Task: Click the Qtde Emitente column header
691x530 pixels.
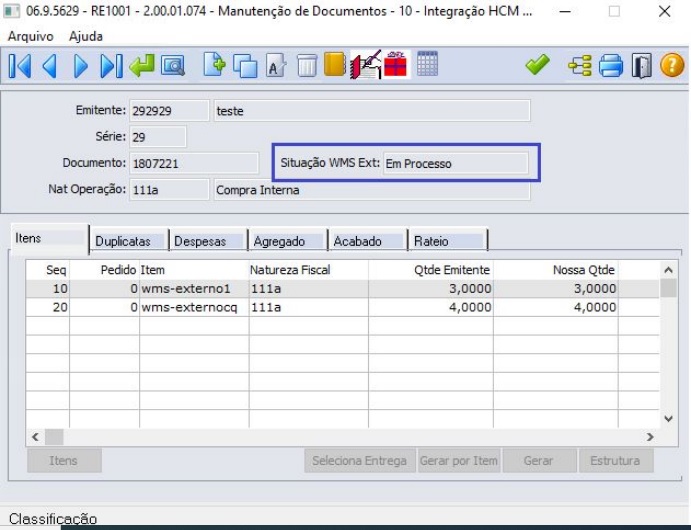Action: point(431,270)
